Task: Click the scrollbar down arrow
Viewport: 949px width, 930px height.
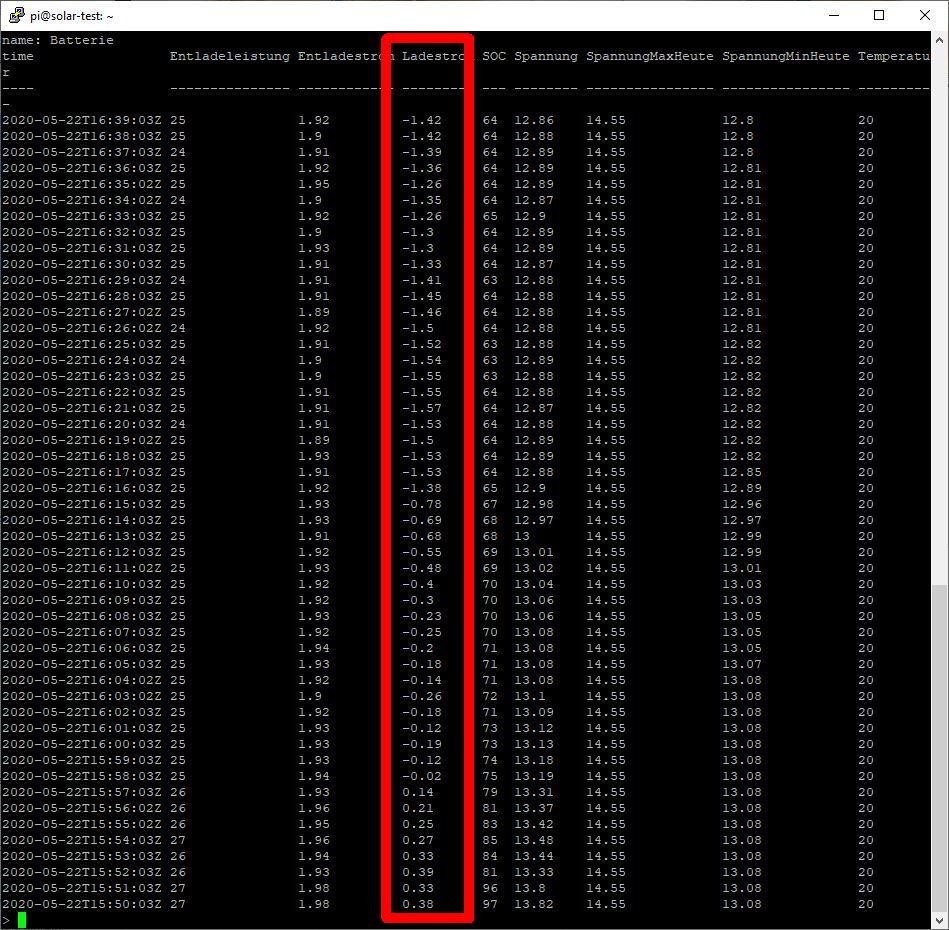Action: 940,920
